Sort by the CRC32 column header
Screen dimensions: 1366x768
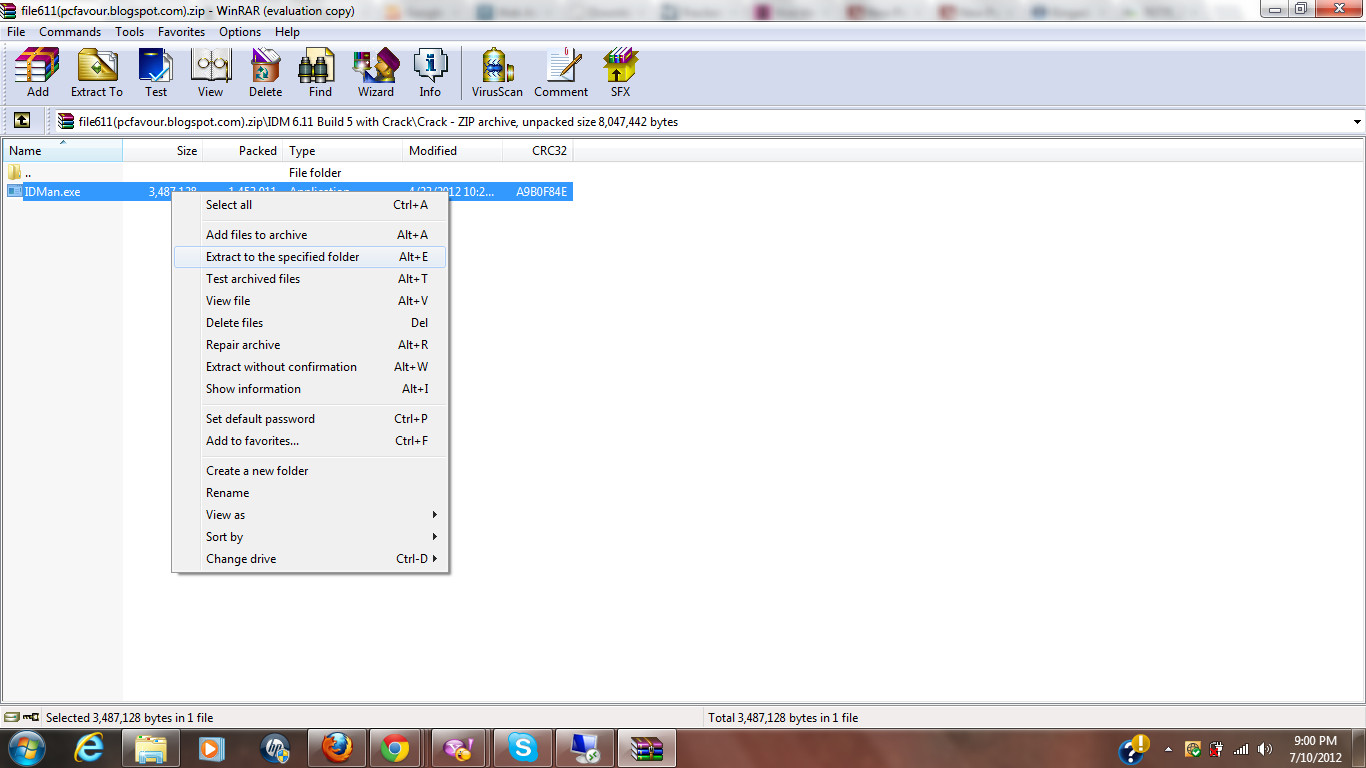[538, 151]
